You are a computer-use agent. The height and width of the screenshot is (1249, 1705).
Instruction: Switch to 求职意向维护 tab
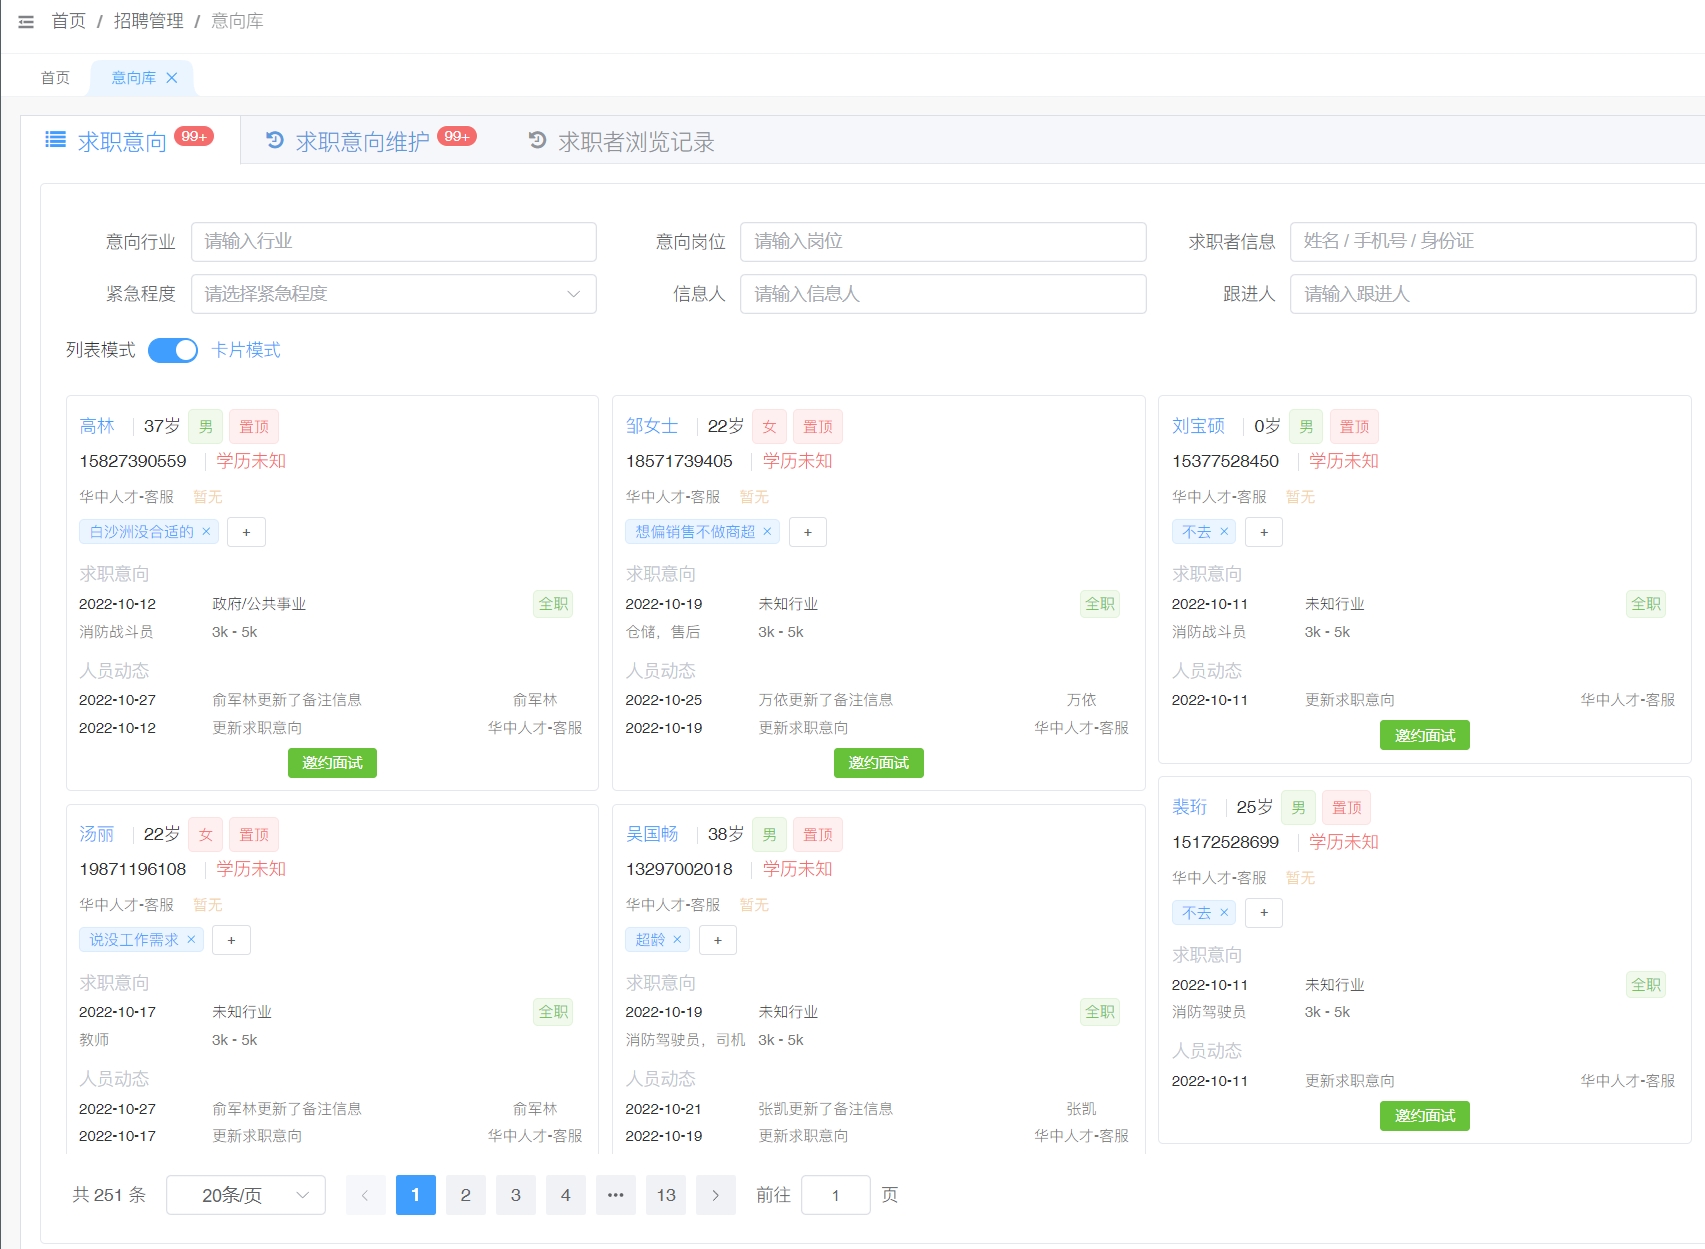point(362,142)
